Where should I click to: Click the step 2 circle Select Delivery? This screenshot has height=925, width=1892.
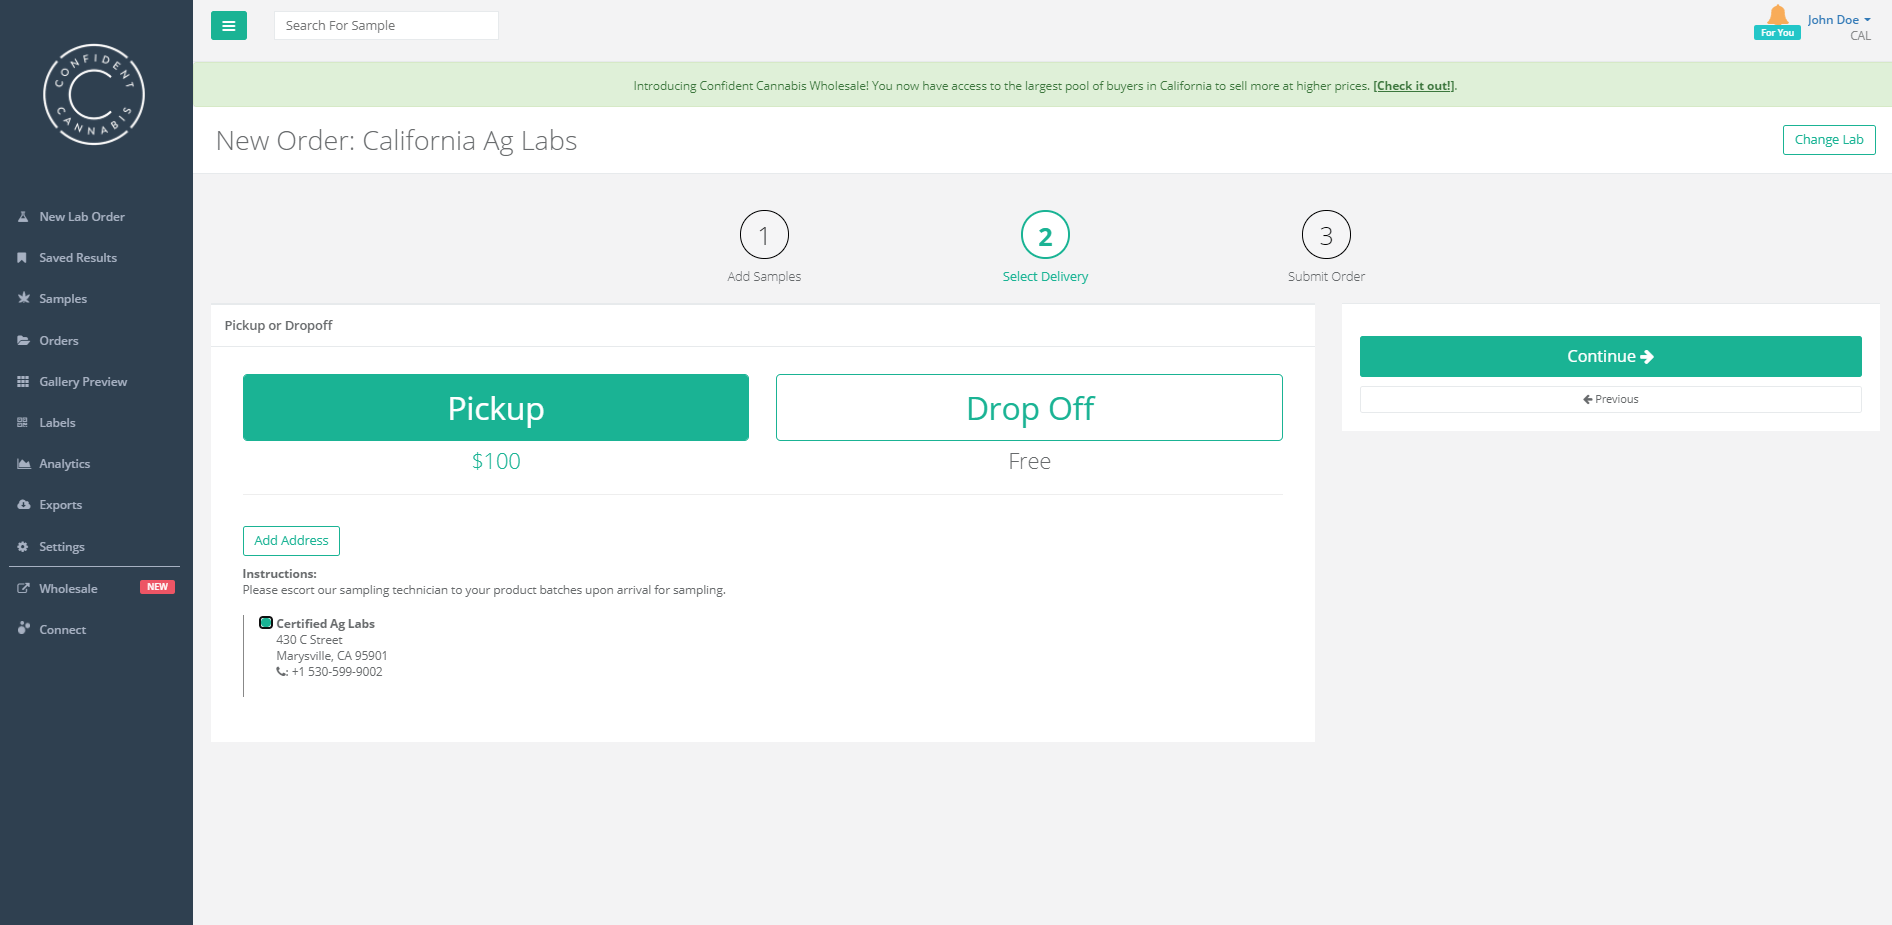(x=1045, y=235)
